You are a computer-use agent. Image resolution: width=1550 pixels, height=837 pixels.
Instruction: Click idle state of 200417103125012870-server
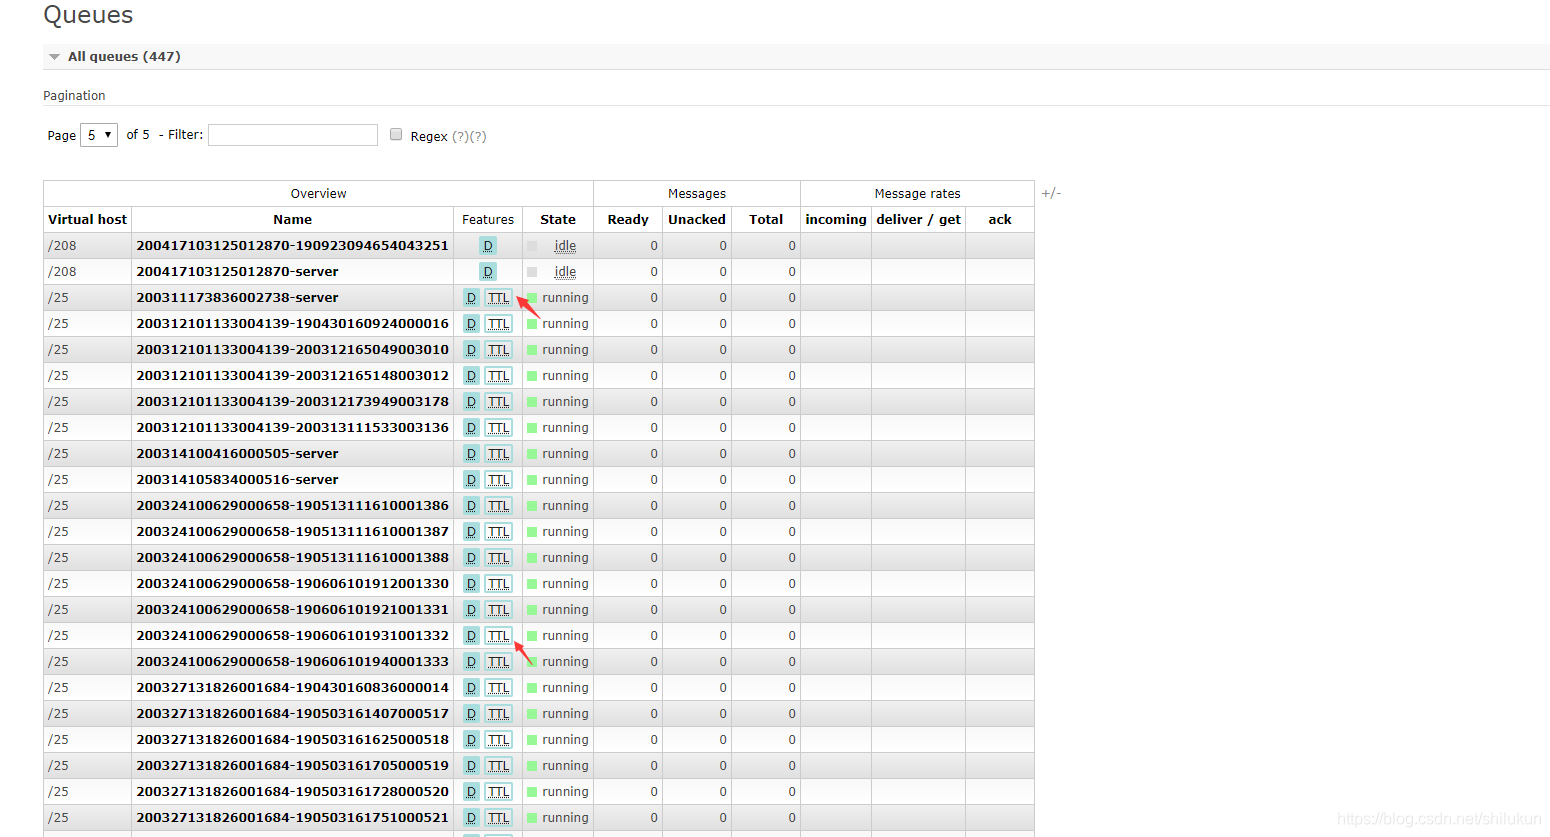tap(565, 272)
